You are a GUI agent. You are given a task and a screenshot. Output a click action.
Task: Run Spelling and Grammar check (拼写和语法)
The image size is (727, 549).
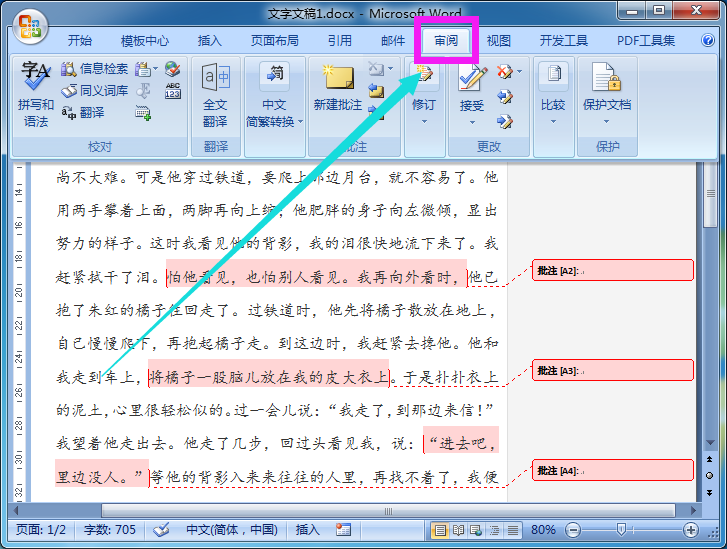[36, 95]
